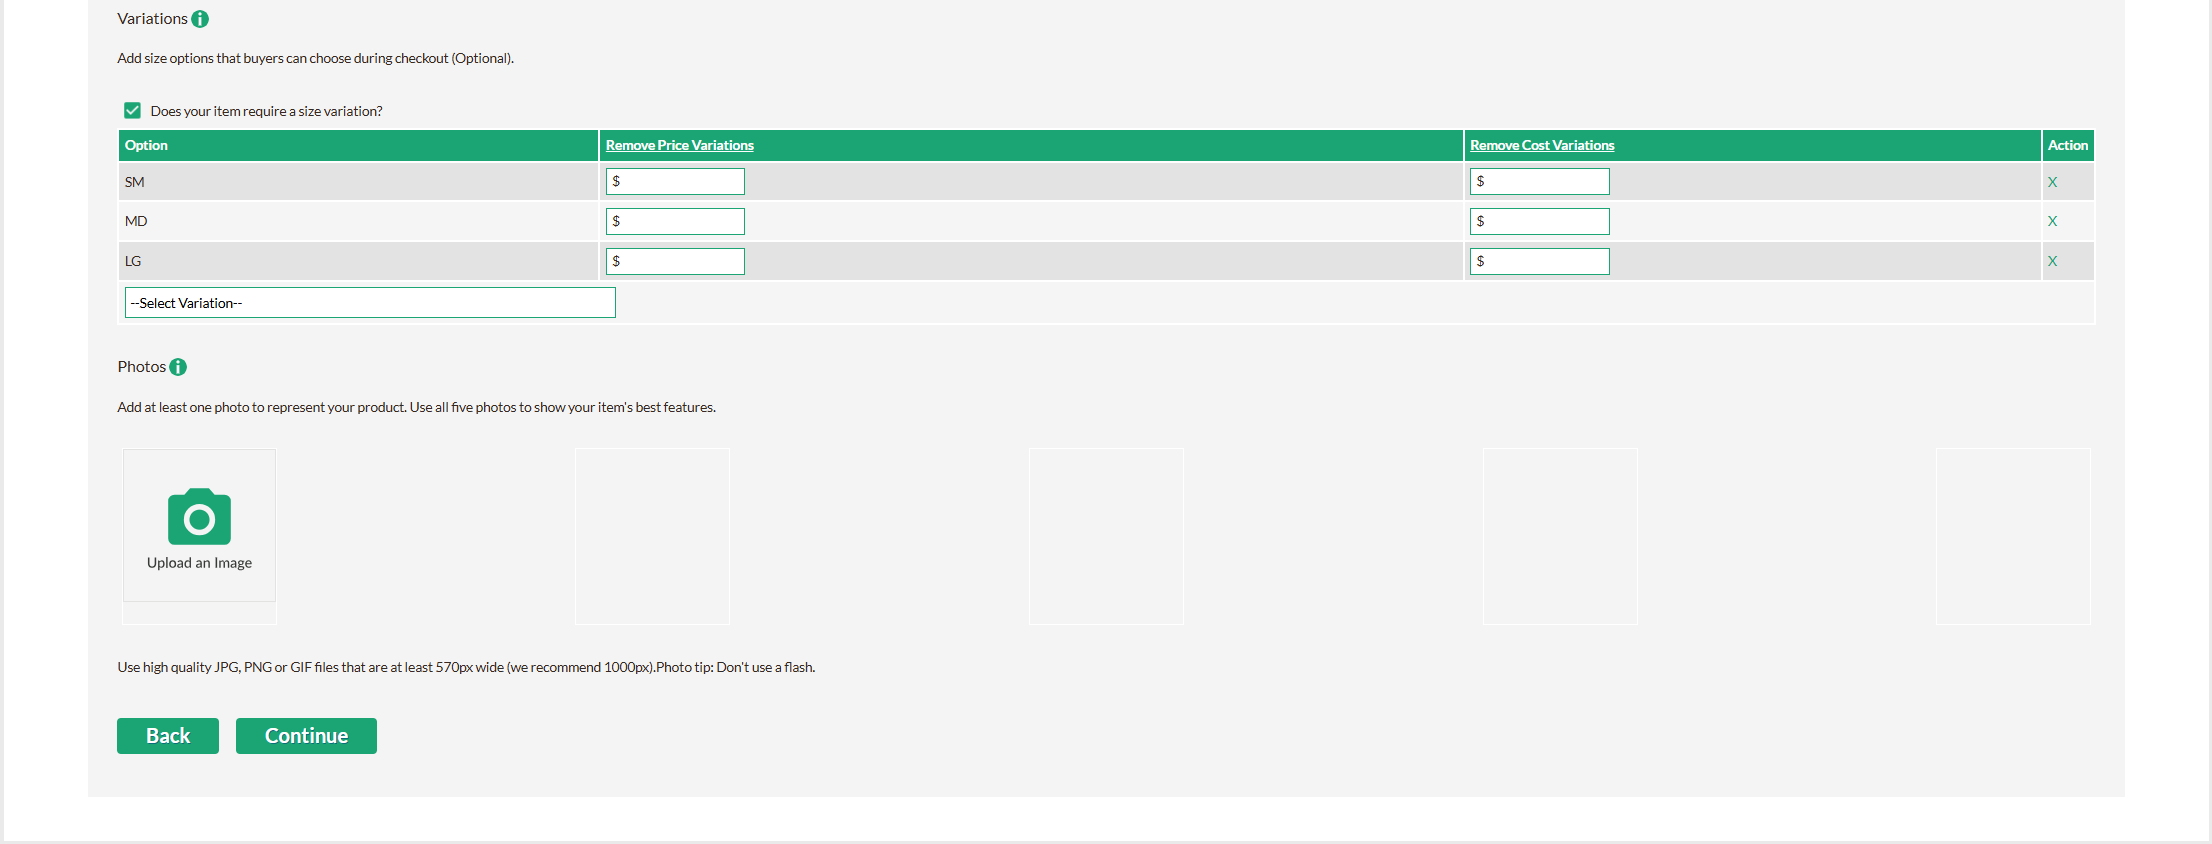Focus the SM cost input field
The width and height of the screenshot is (2212, 844).
point(1540,181)
